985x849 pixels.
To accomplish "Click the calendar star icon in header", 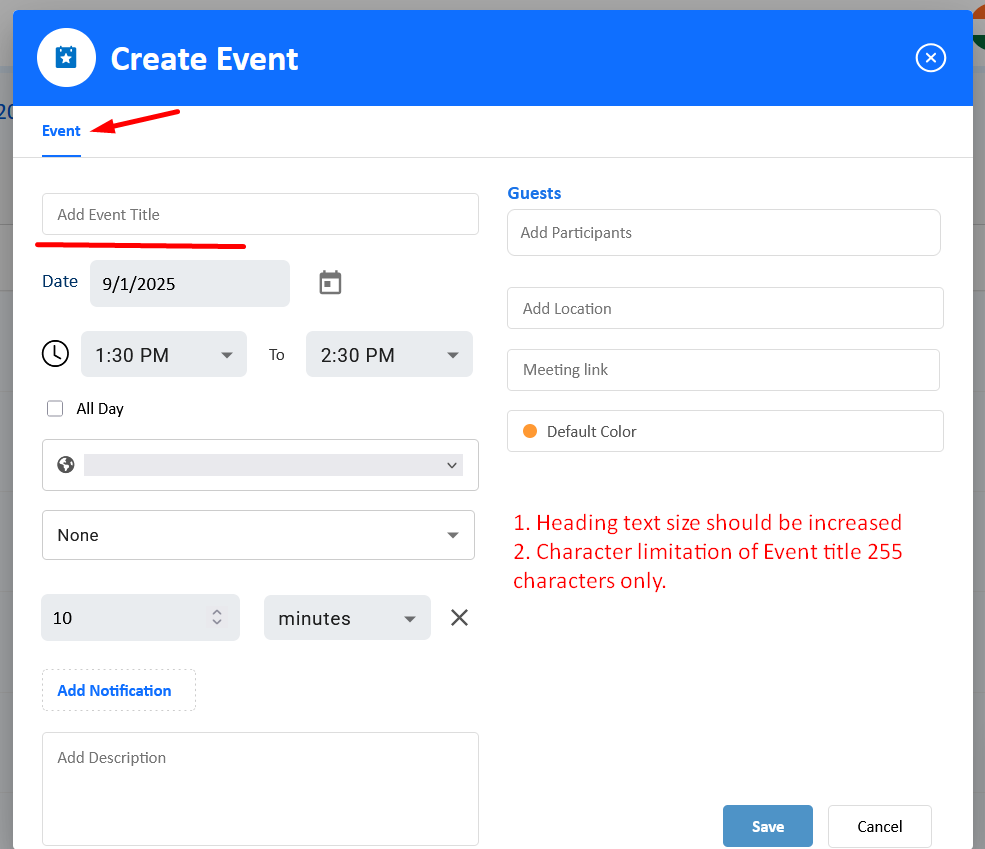I will (x=66, y=58).
